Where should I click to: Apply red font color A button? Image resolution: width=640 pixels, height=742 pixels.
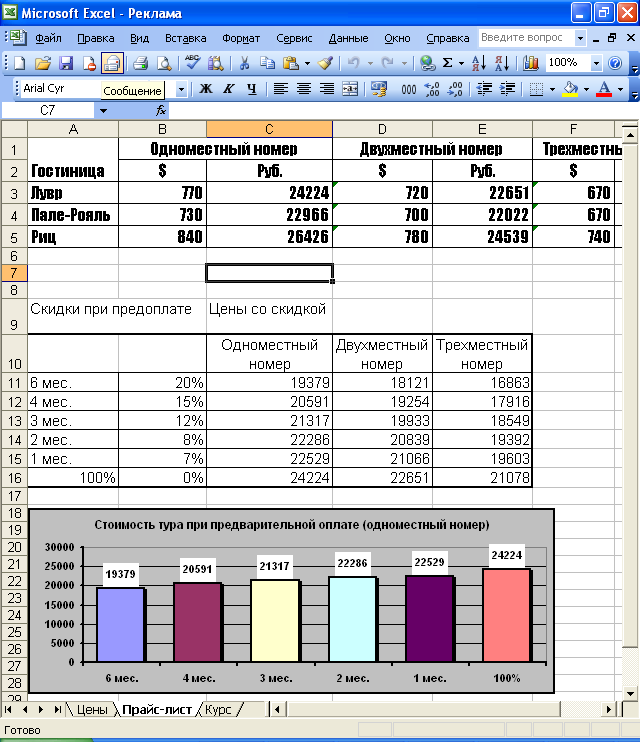(x=604, y=88)
